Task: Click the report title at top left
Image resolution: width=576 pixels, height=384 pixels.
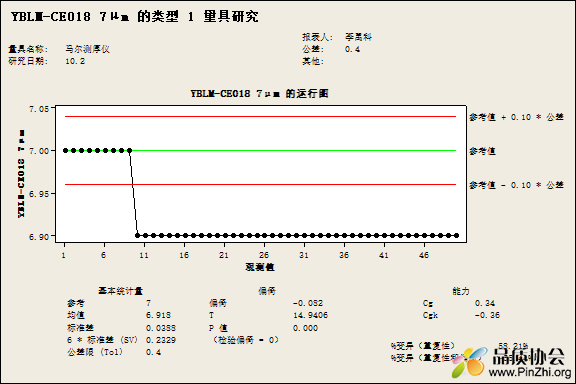Action: click(x=134, y=17)
